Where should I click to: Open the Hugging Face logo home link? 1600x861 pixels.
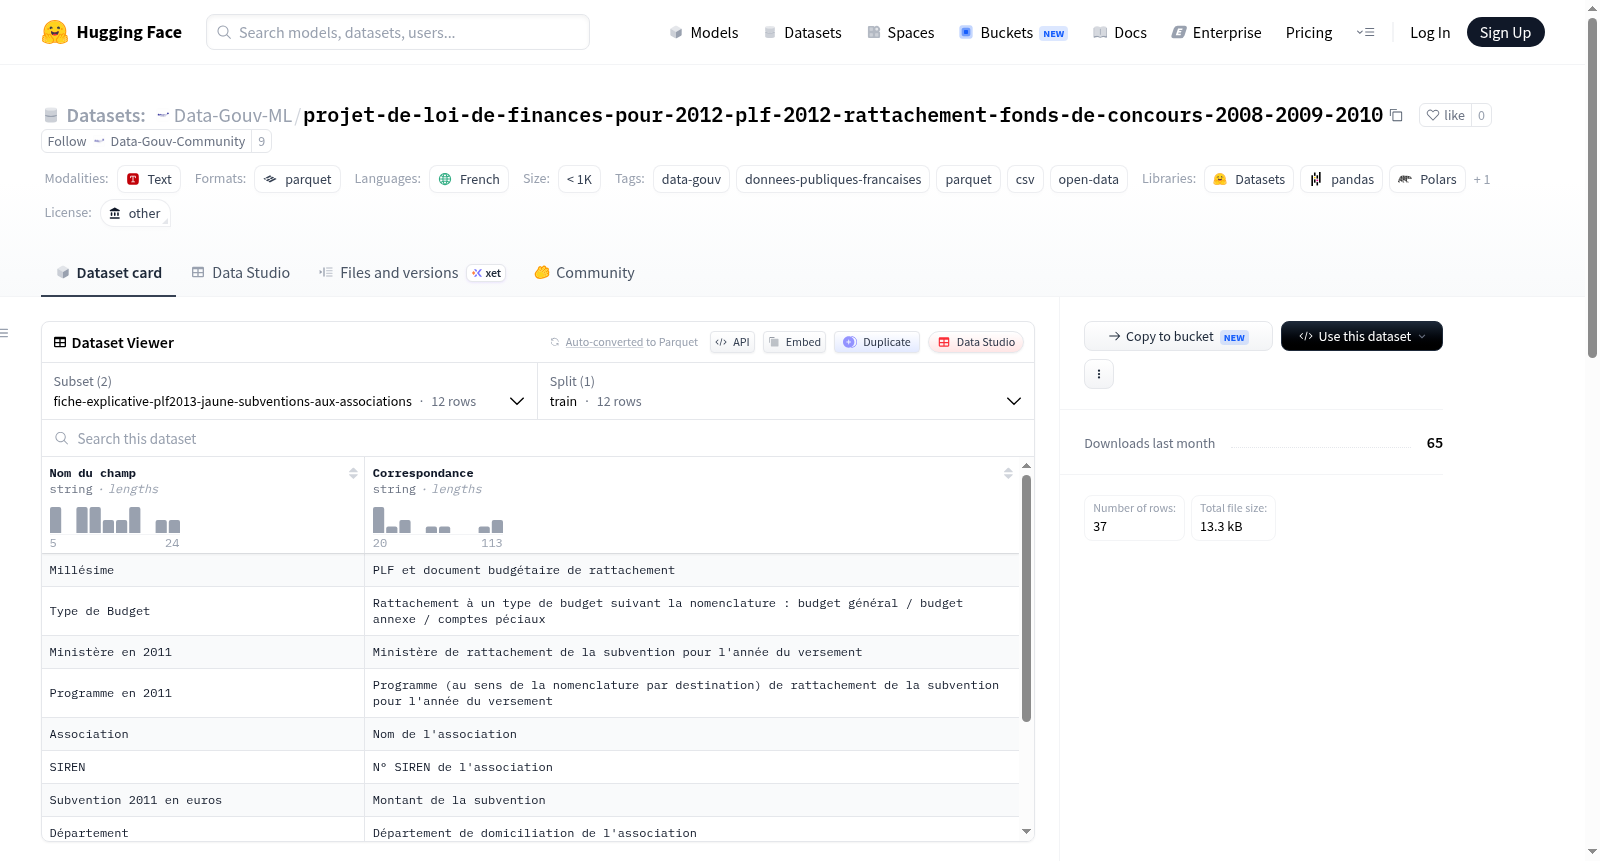click(112, 32)
